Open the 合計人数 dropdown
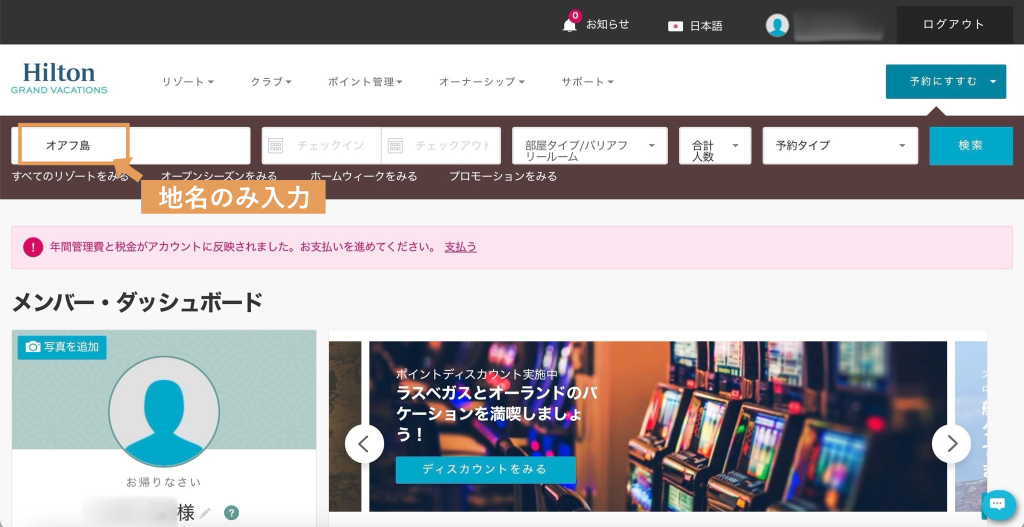Viewport: 1024px width, 527px height. [714, 146]
